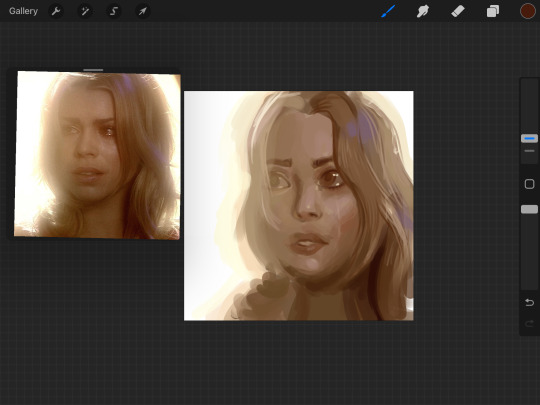
Task: Open the active color picker swatch
Action: coord(528,11)
